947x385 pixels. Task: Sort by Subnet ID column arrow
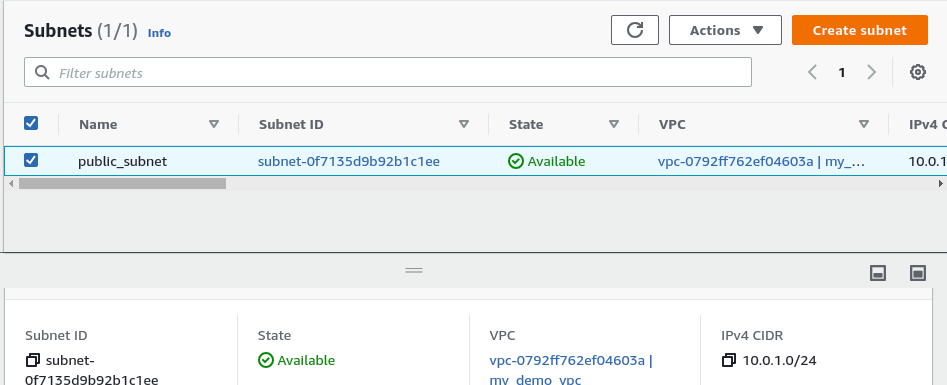pos(463,124)
